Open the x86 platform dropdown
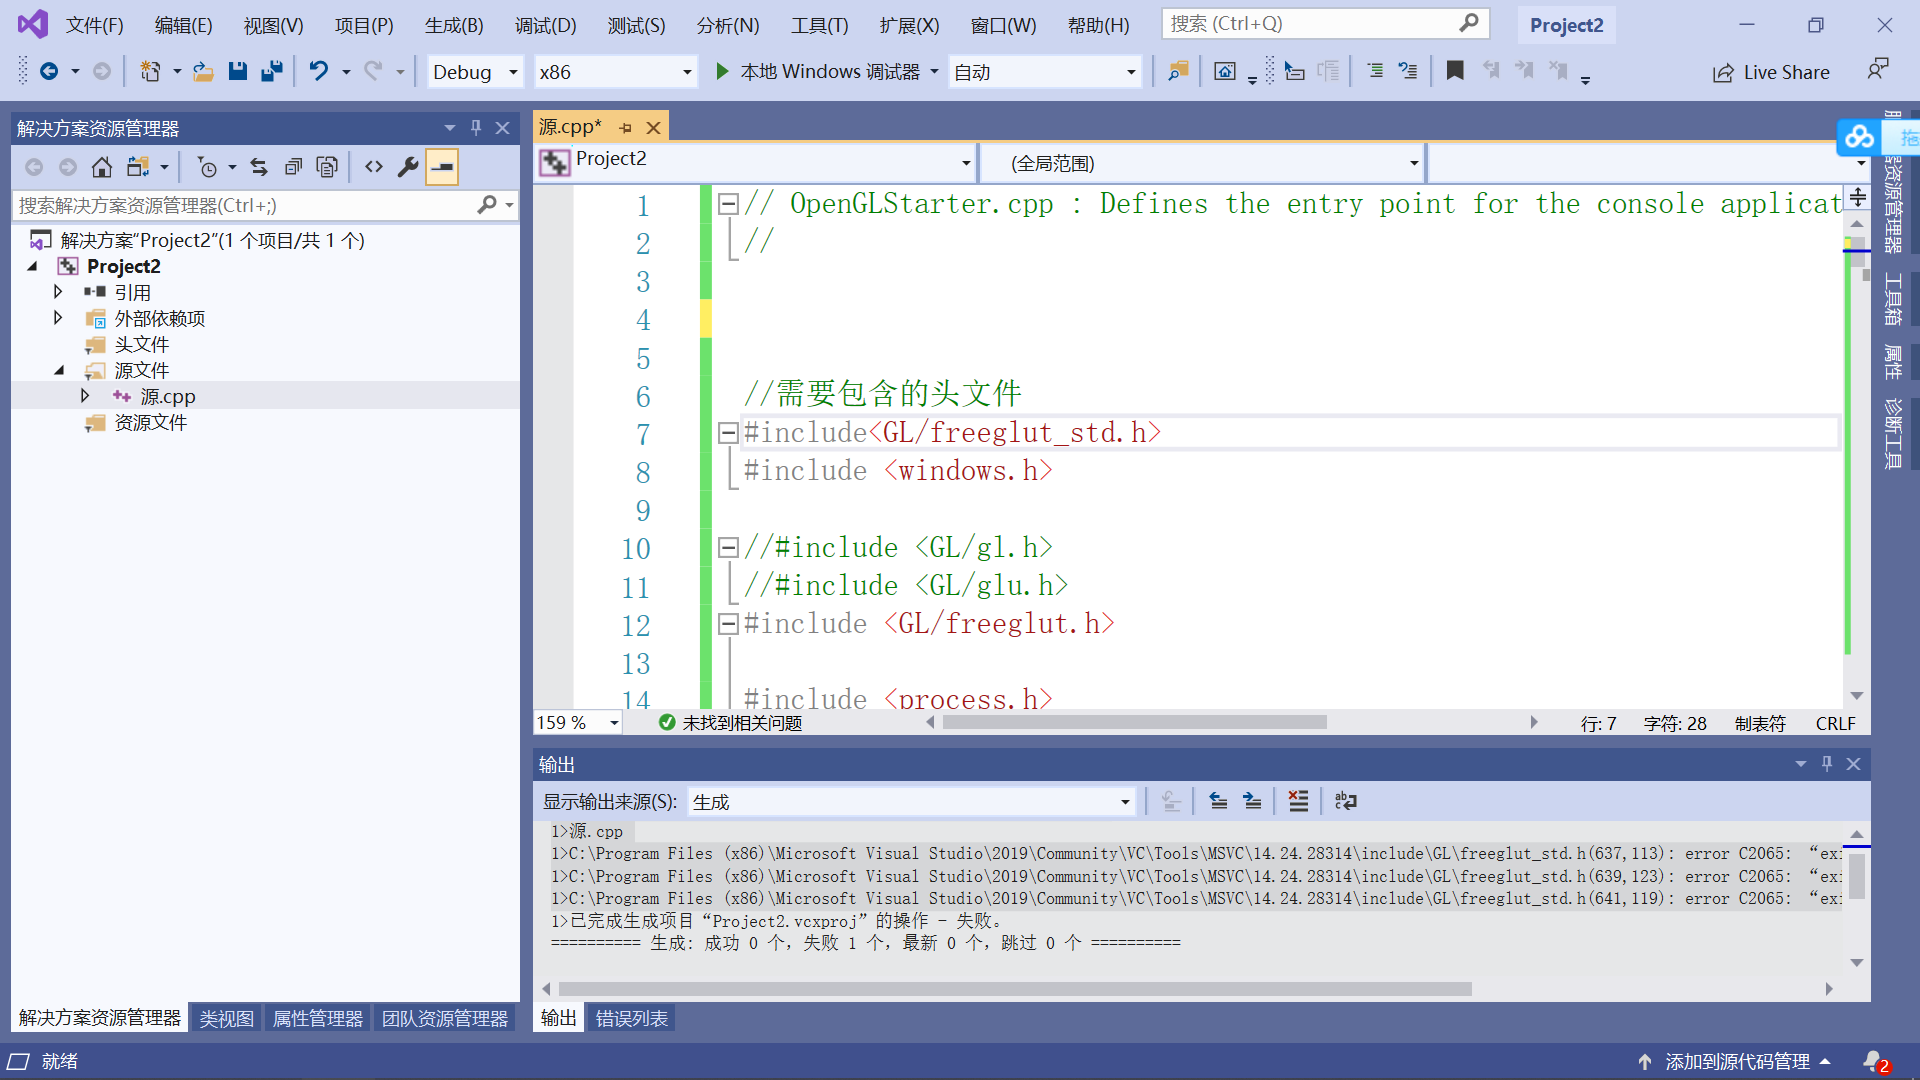Viewport: 1920px width, 1080px height. pyautogui.click(x=615, y=71)
